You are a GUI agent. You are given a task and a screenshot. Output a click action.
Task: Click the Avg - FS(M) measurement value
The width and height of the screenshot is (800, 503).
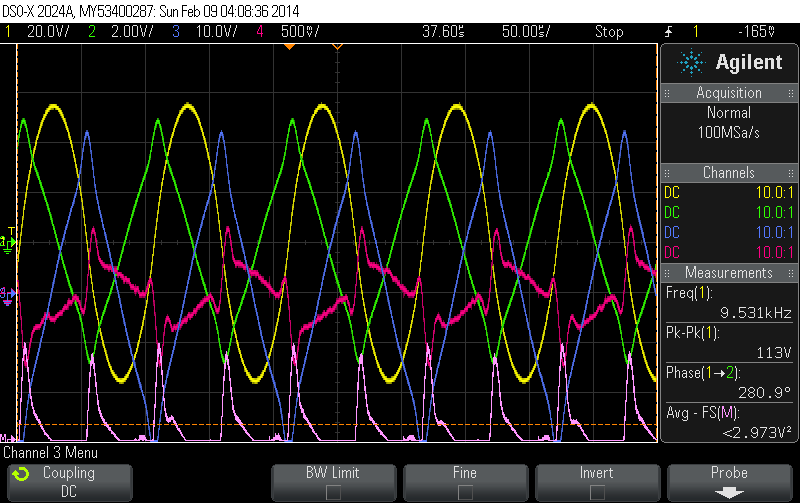[x=759, y=433]
